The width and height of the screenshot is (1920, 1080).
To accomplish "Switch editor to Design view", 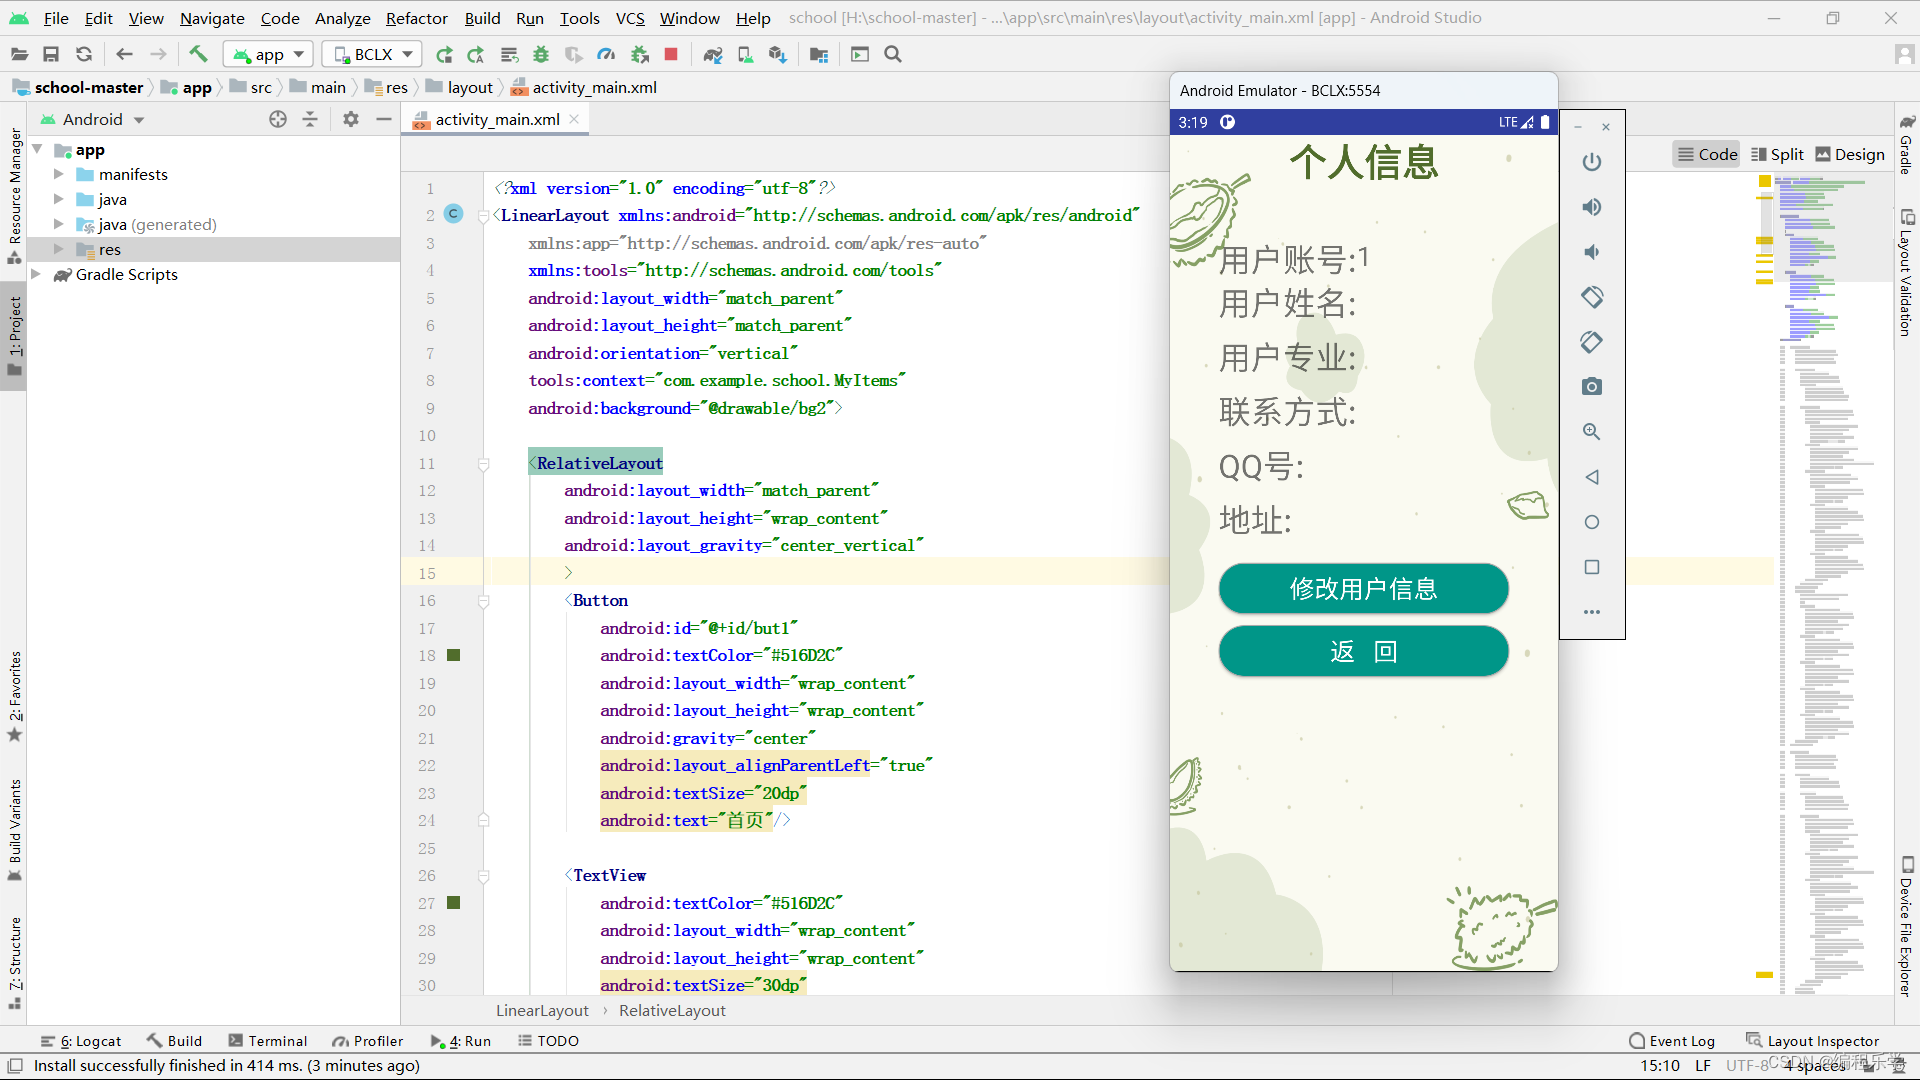I will point(1850,154).
